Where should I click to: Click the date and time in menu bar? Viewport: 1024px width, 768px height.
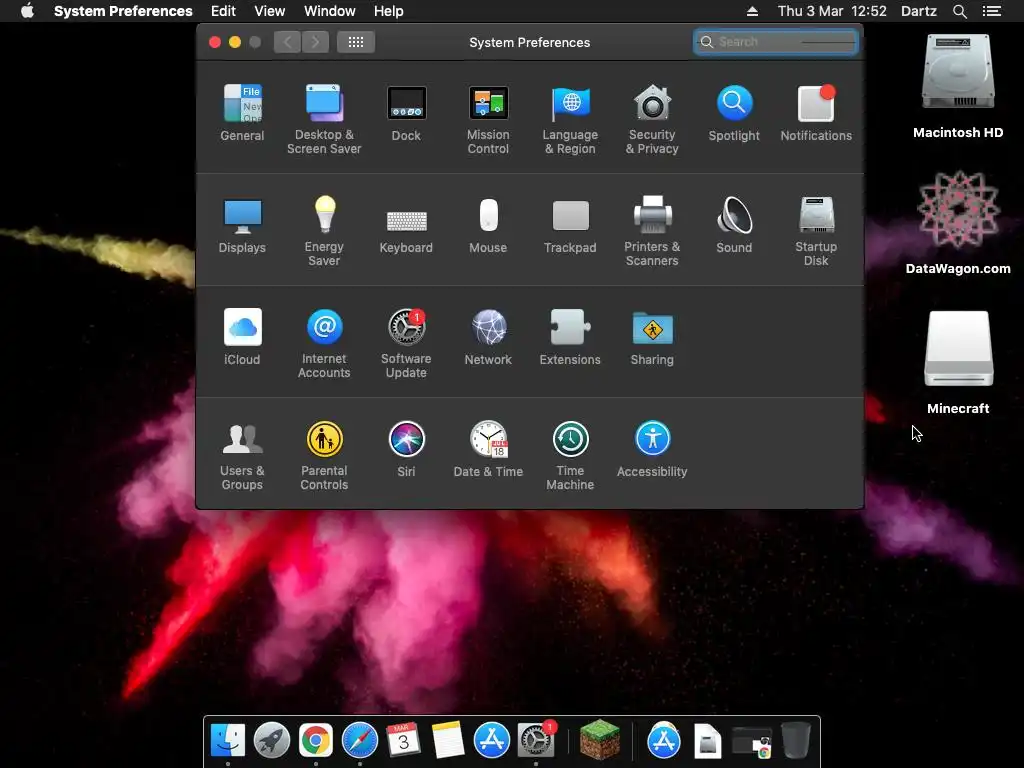pyautogui.click(x=832, y=11)
